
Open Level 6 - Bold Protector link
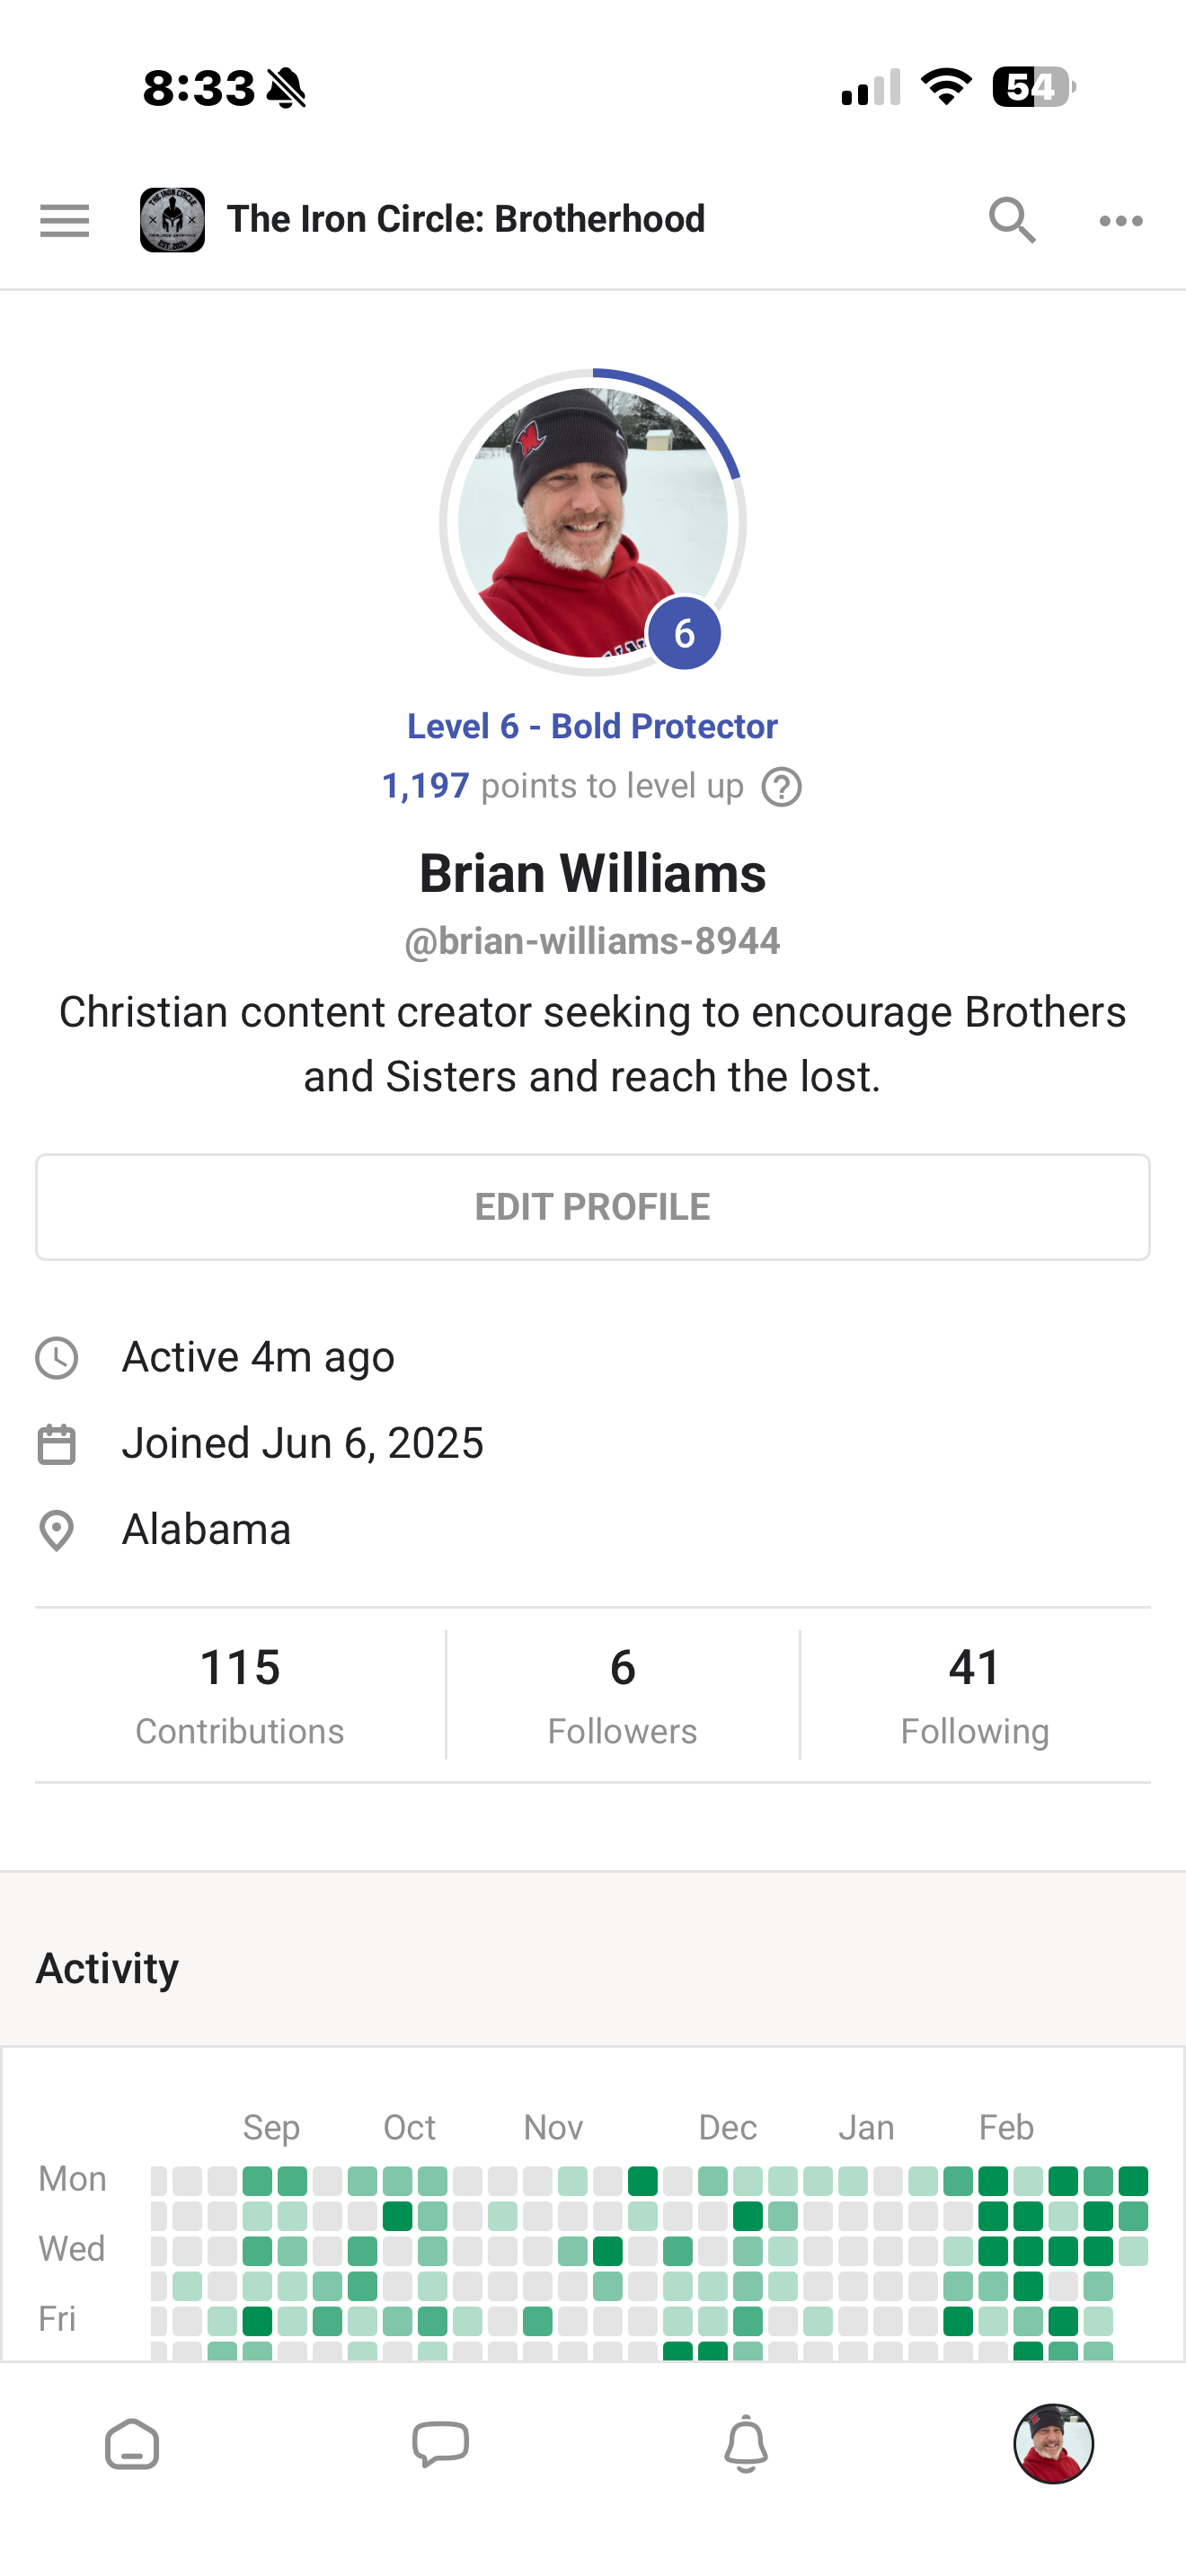[x=592, y=726]
